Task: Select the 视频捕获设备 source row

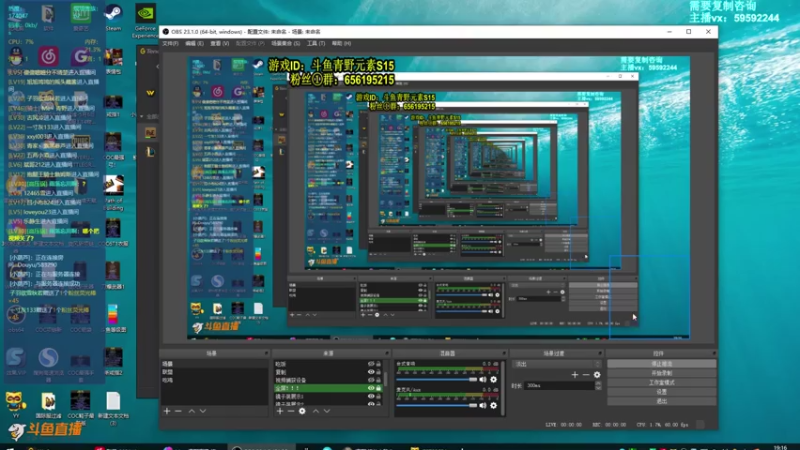Action: [328, 380]
